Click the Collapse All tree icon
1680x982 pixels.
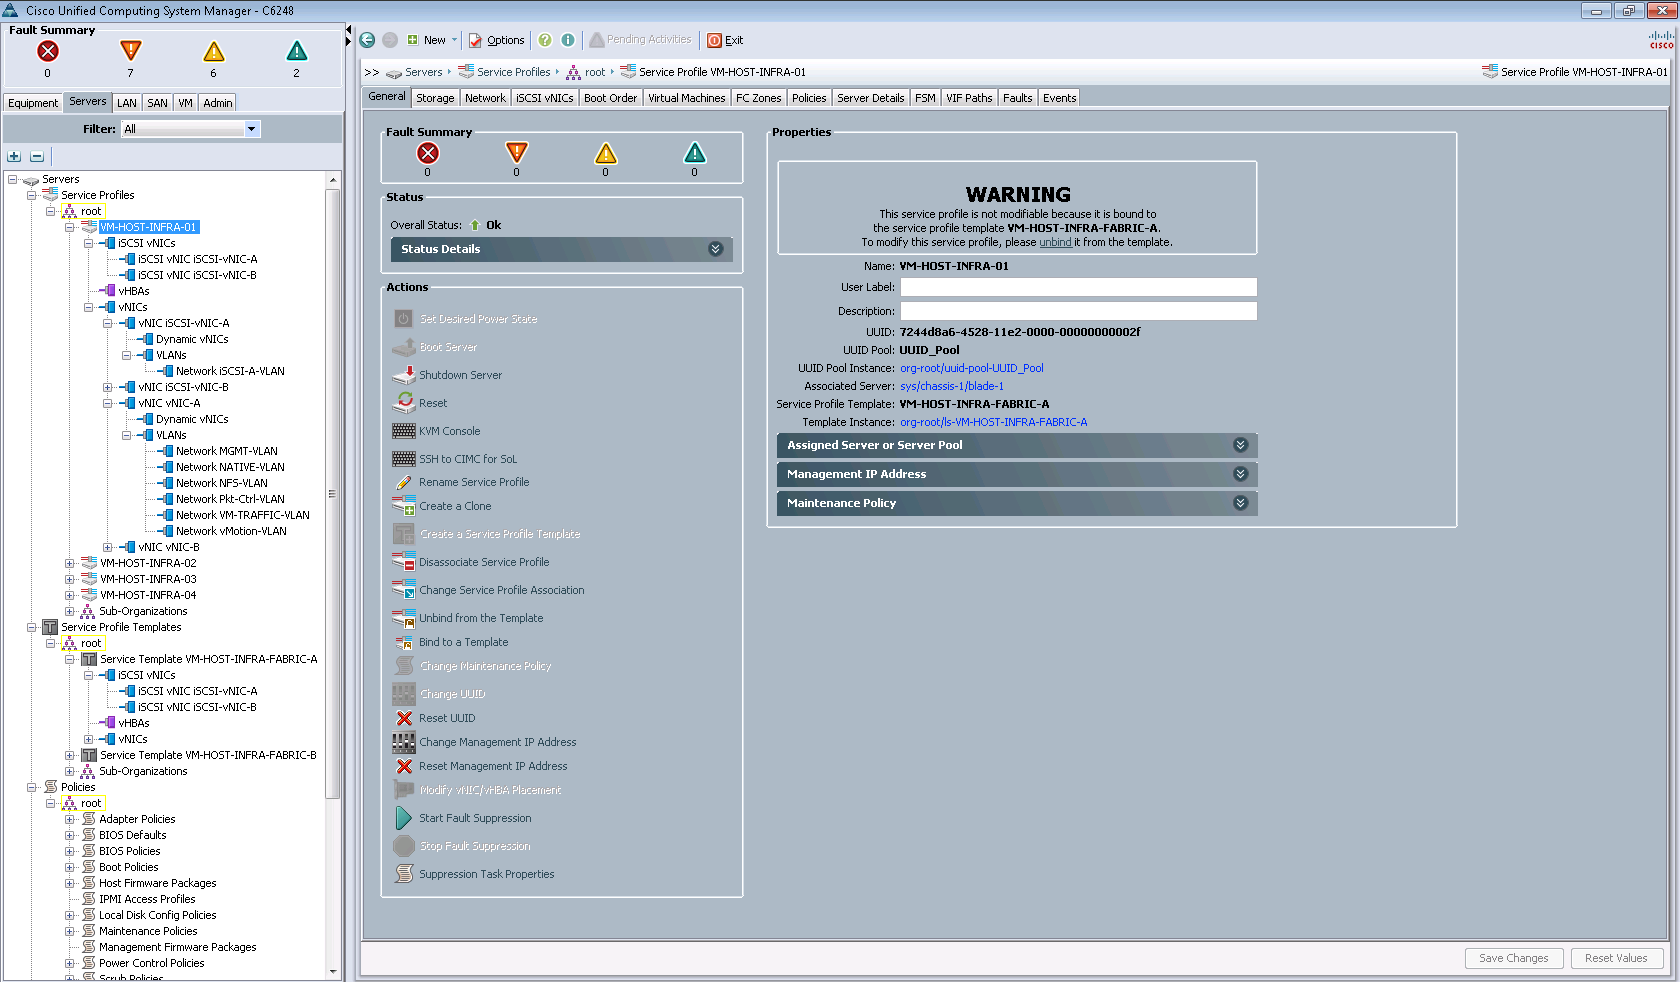[37, 156]
